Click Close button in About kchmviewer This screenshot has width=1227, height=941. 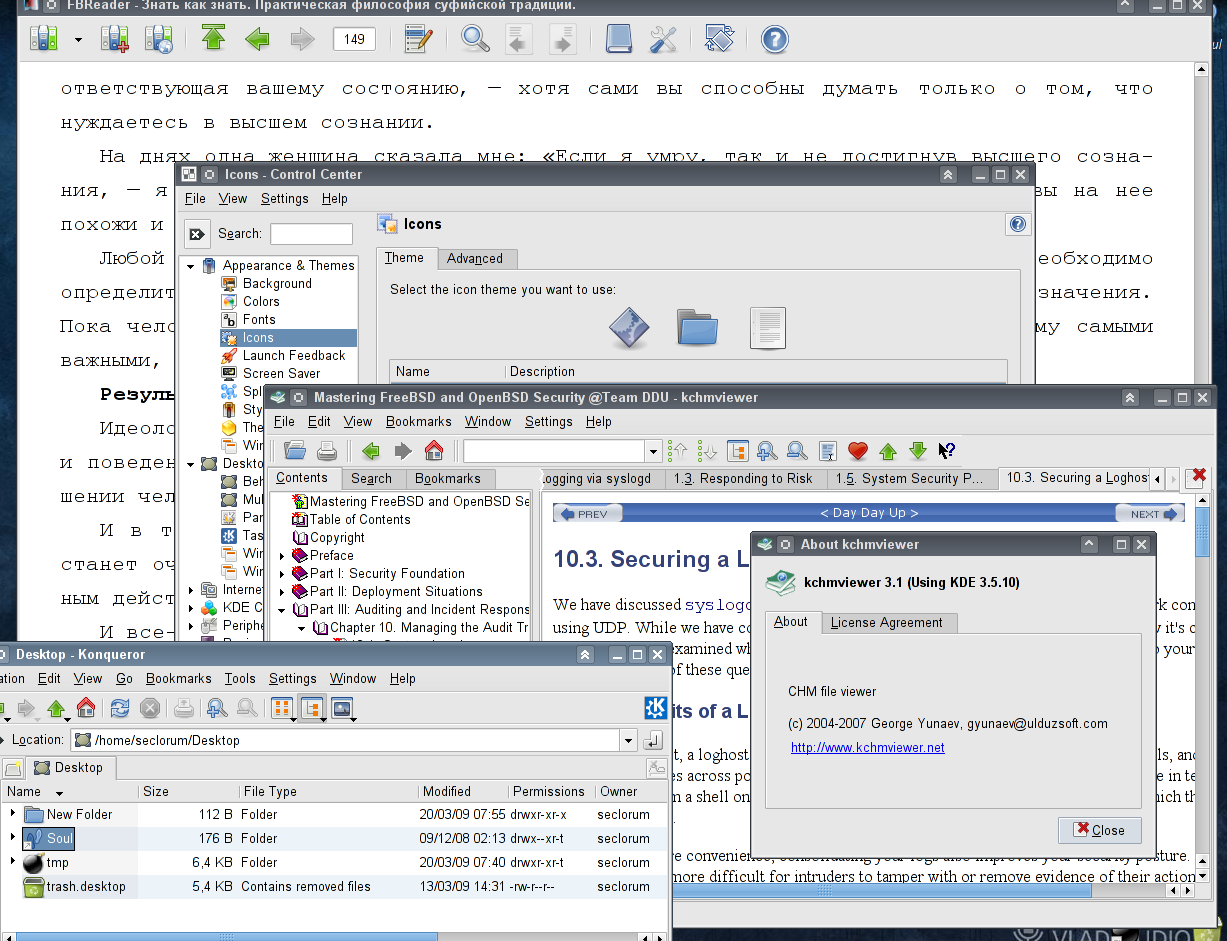(x=1098, y=830)
